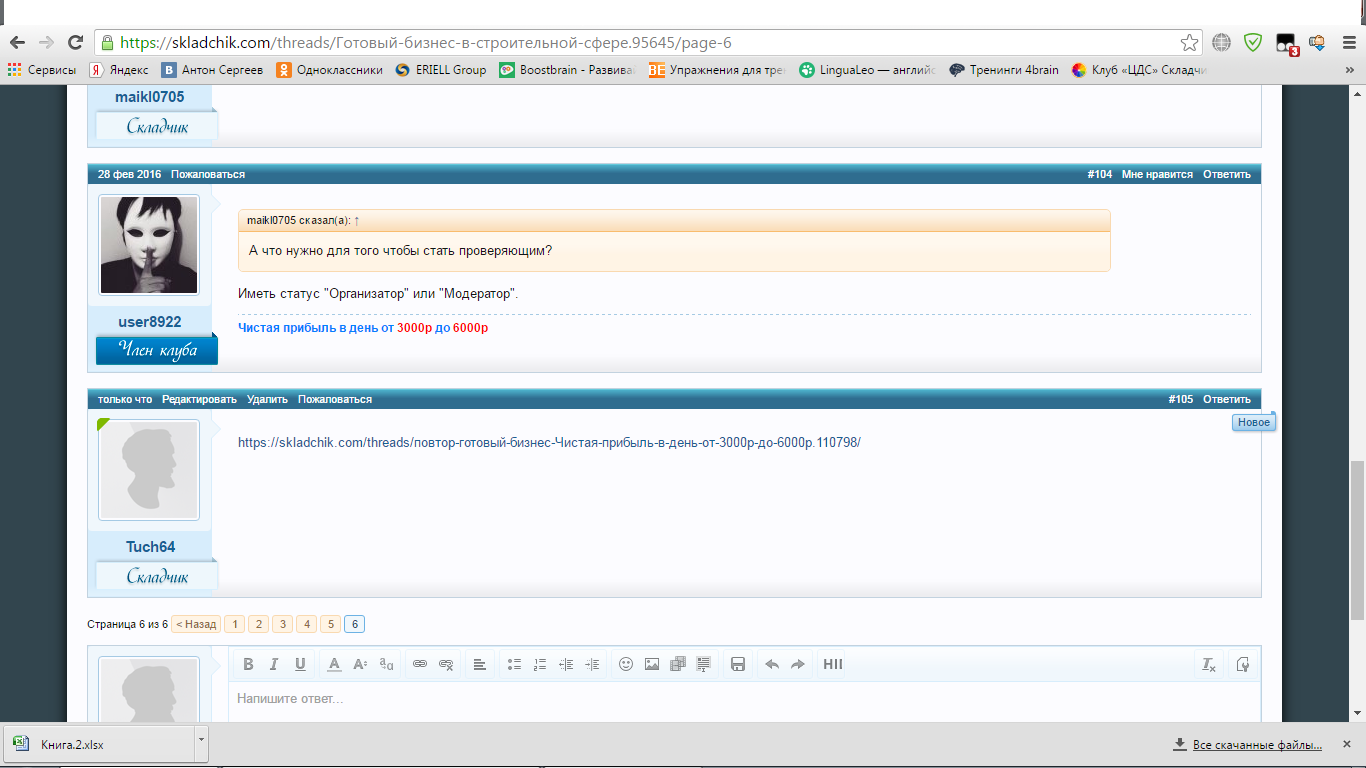
Task: Insert a numbered list
Action: 540,664
